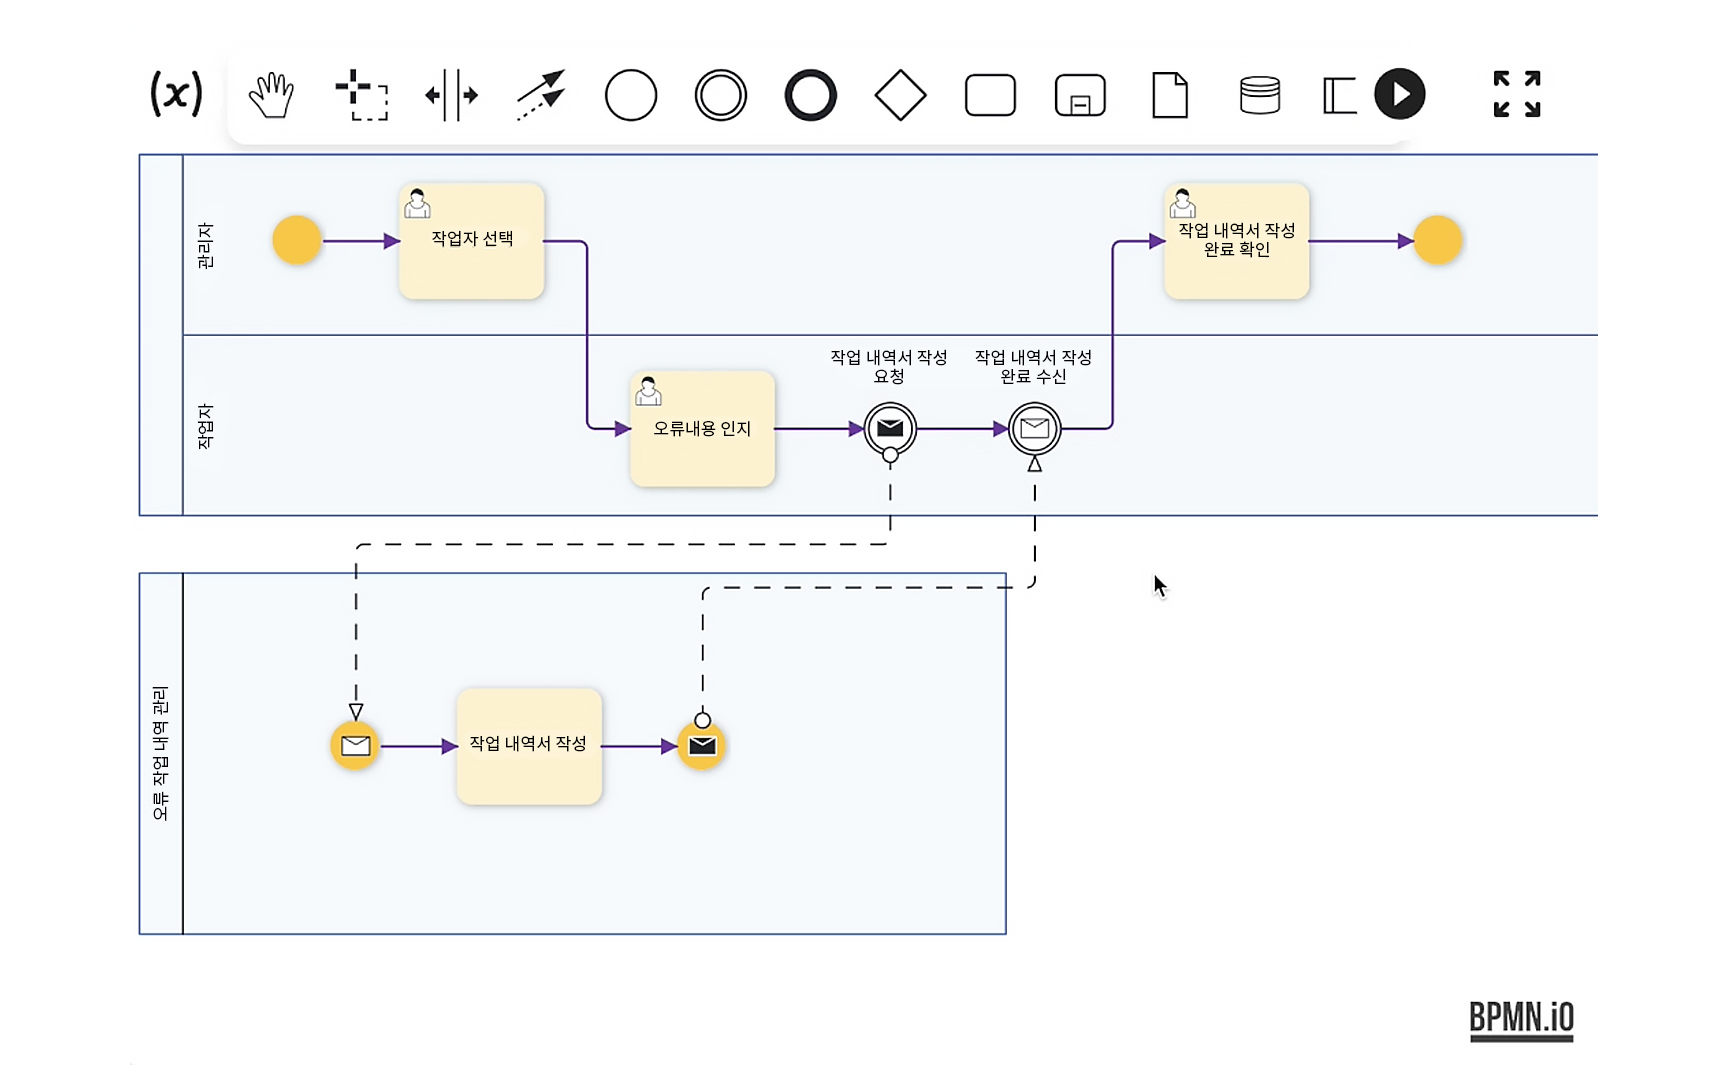The width and height of the screenshot is (1728, 1090).
Task: Select the gateway diamond shape
Action: (x=900, y=96)
